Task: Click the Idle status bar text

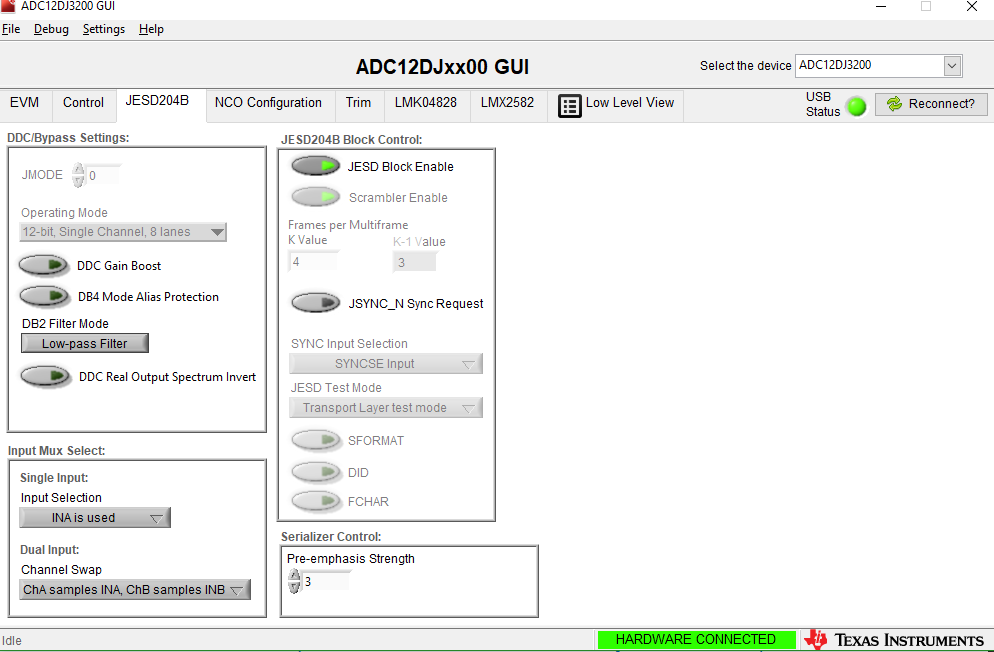Action: pyautogui.click(x=12, y=641)
